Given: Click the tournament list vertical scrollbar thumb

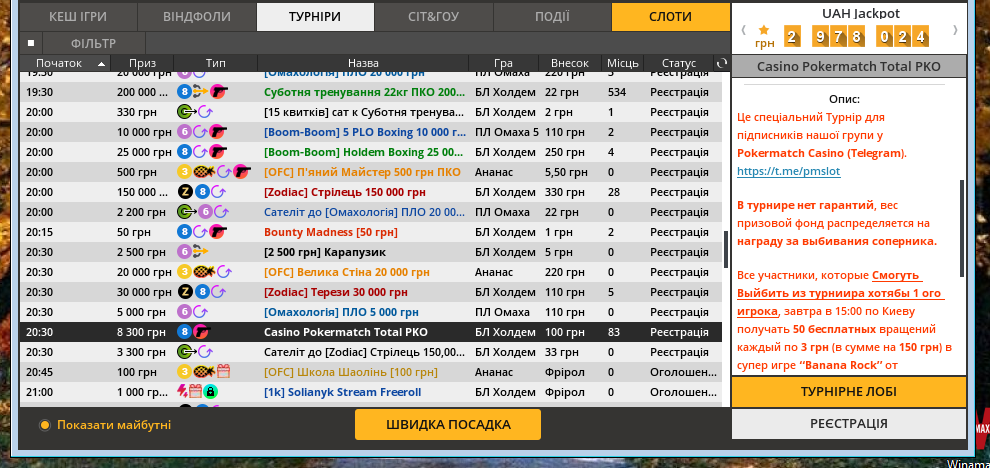Looking at the screenshot, I should click(x=726, y=248).
